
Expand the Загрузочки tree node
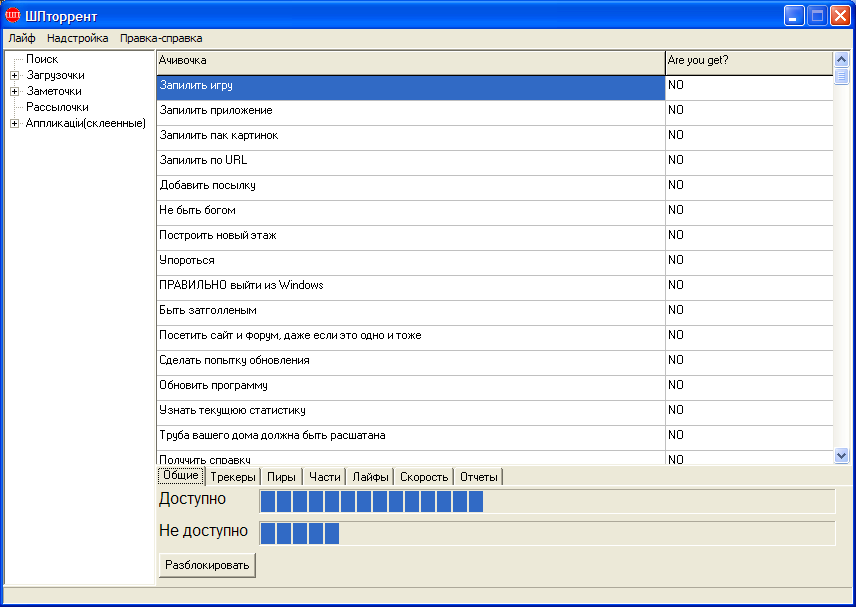(14, 75)
